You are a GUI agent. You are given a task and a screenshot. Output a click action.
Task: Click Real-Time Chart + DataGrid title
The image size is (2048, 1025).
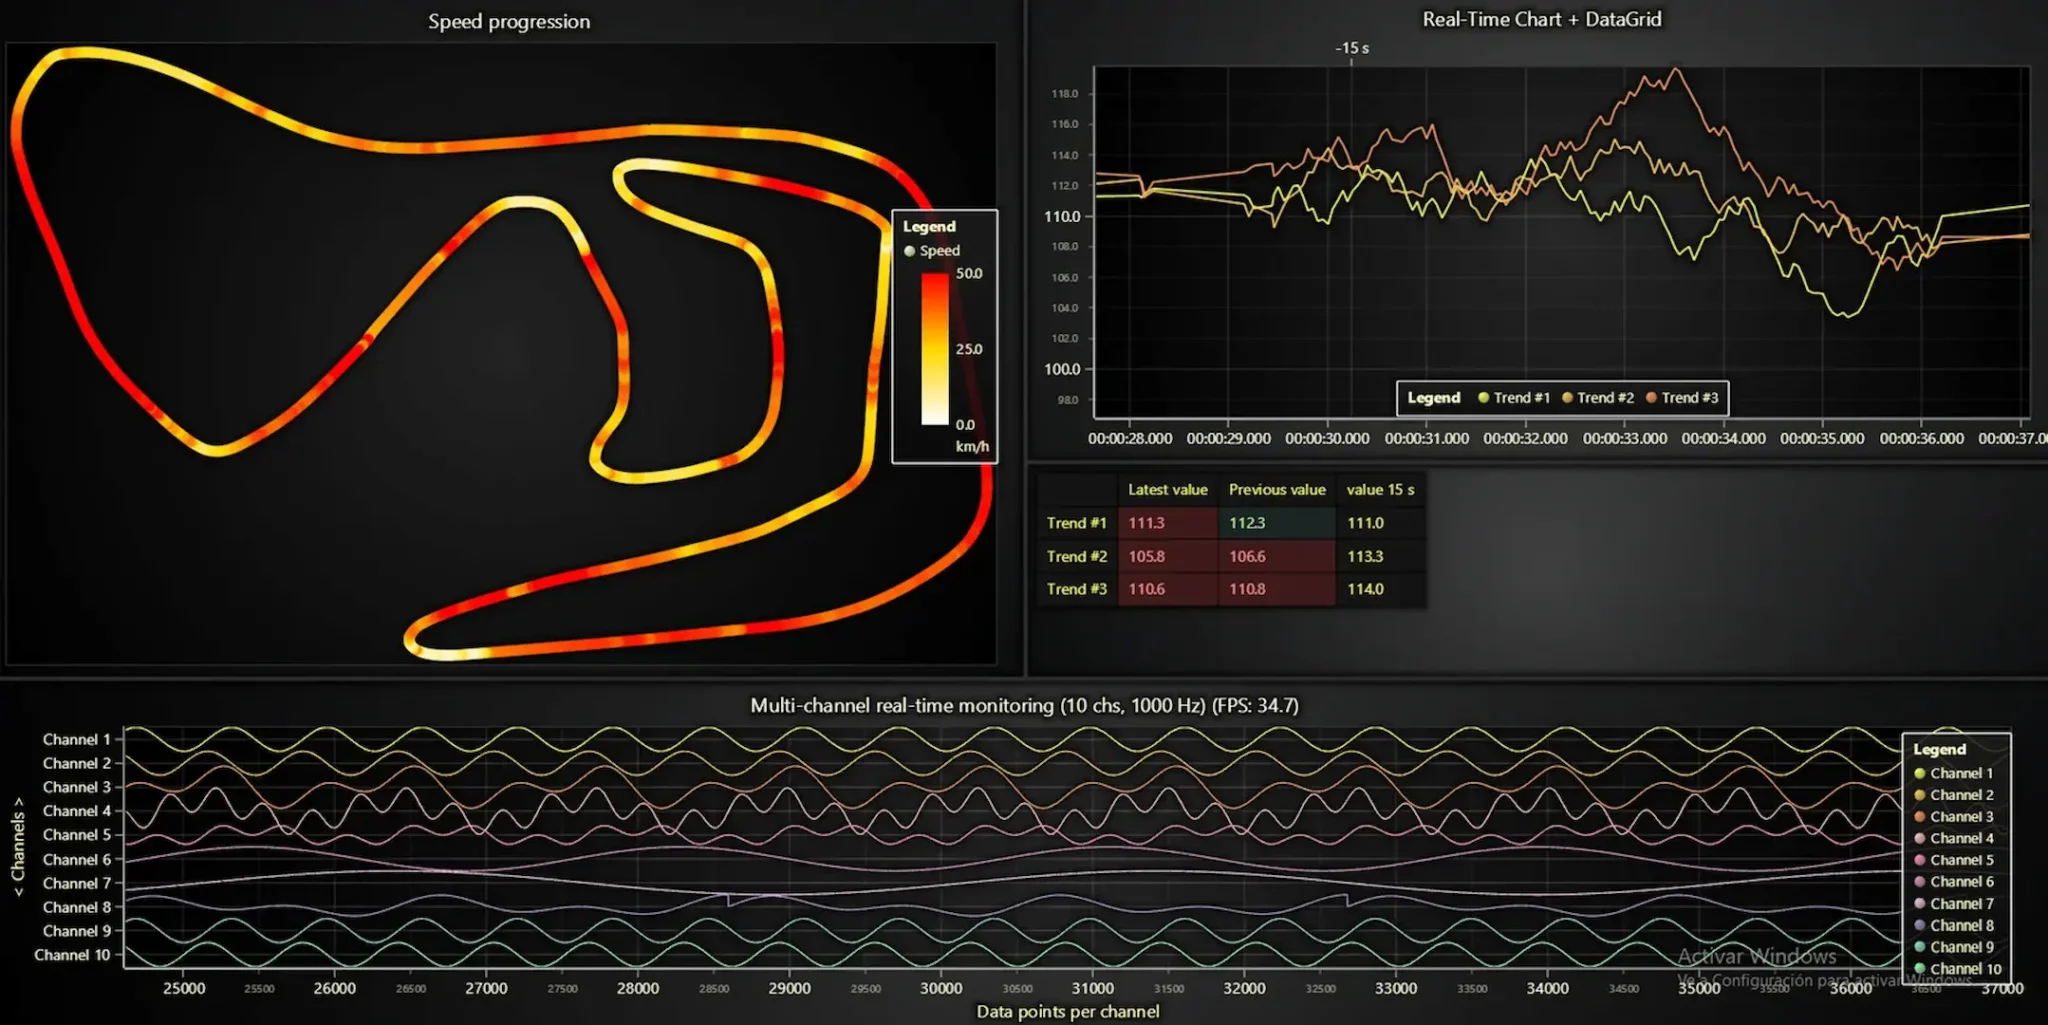(x=1542, y=19)
